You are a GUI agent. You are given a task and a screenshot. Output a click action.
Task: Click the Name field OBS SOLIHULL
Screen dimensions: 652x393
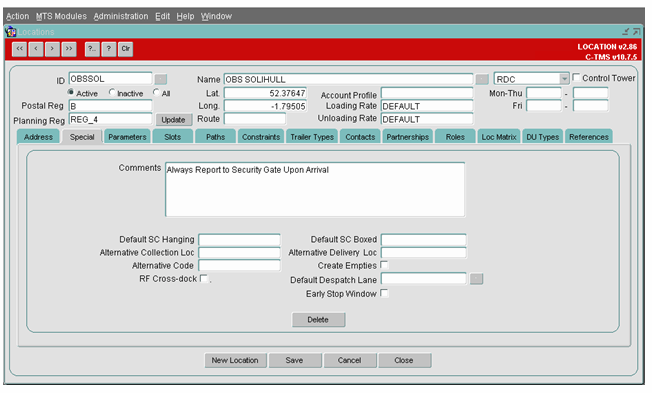(348, 79)
